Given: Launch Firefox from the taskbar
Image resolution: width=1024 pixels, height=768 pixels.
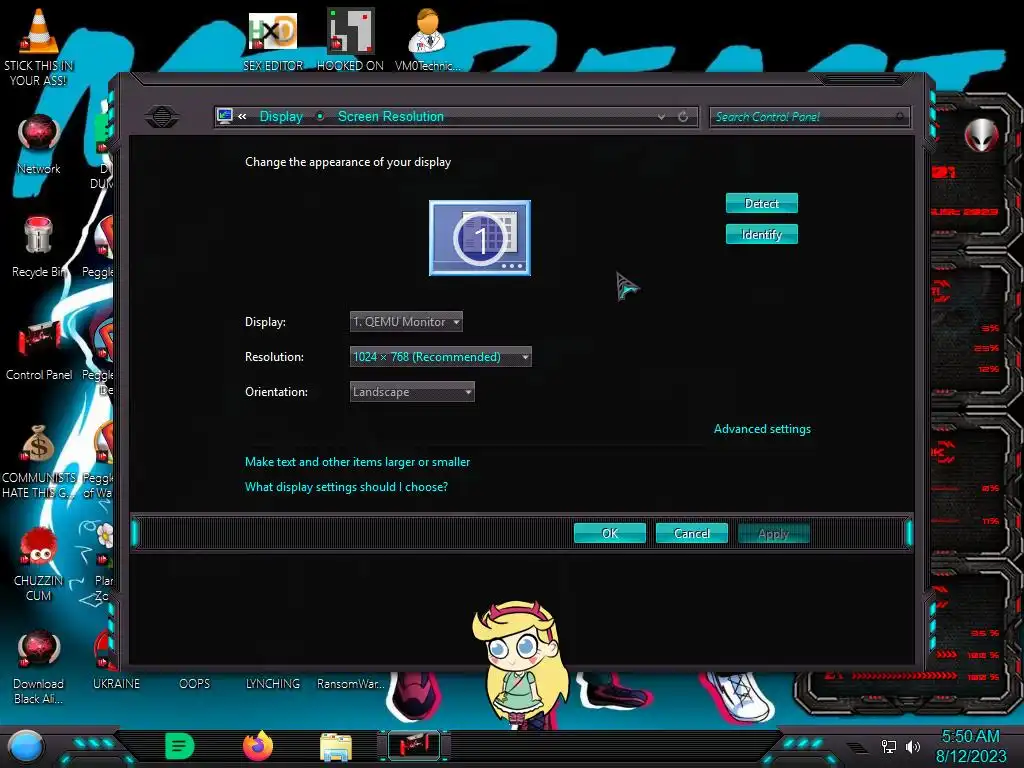Looking at the screenshot, I should click(x=258, y=746).
